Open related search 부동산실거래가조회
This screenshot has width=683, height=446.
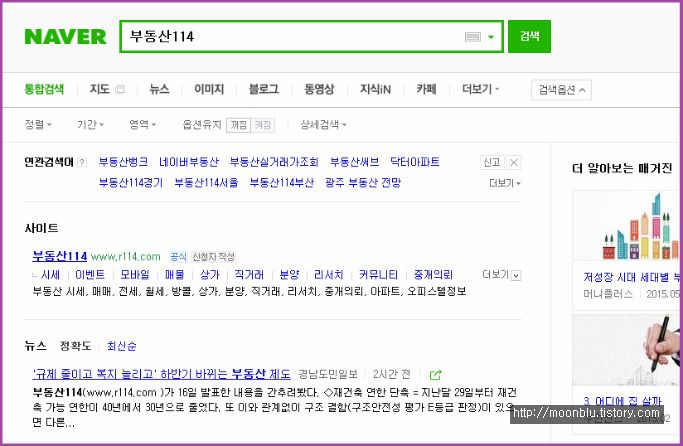[274, 162]
